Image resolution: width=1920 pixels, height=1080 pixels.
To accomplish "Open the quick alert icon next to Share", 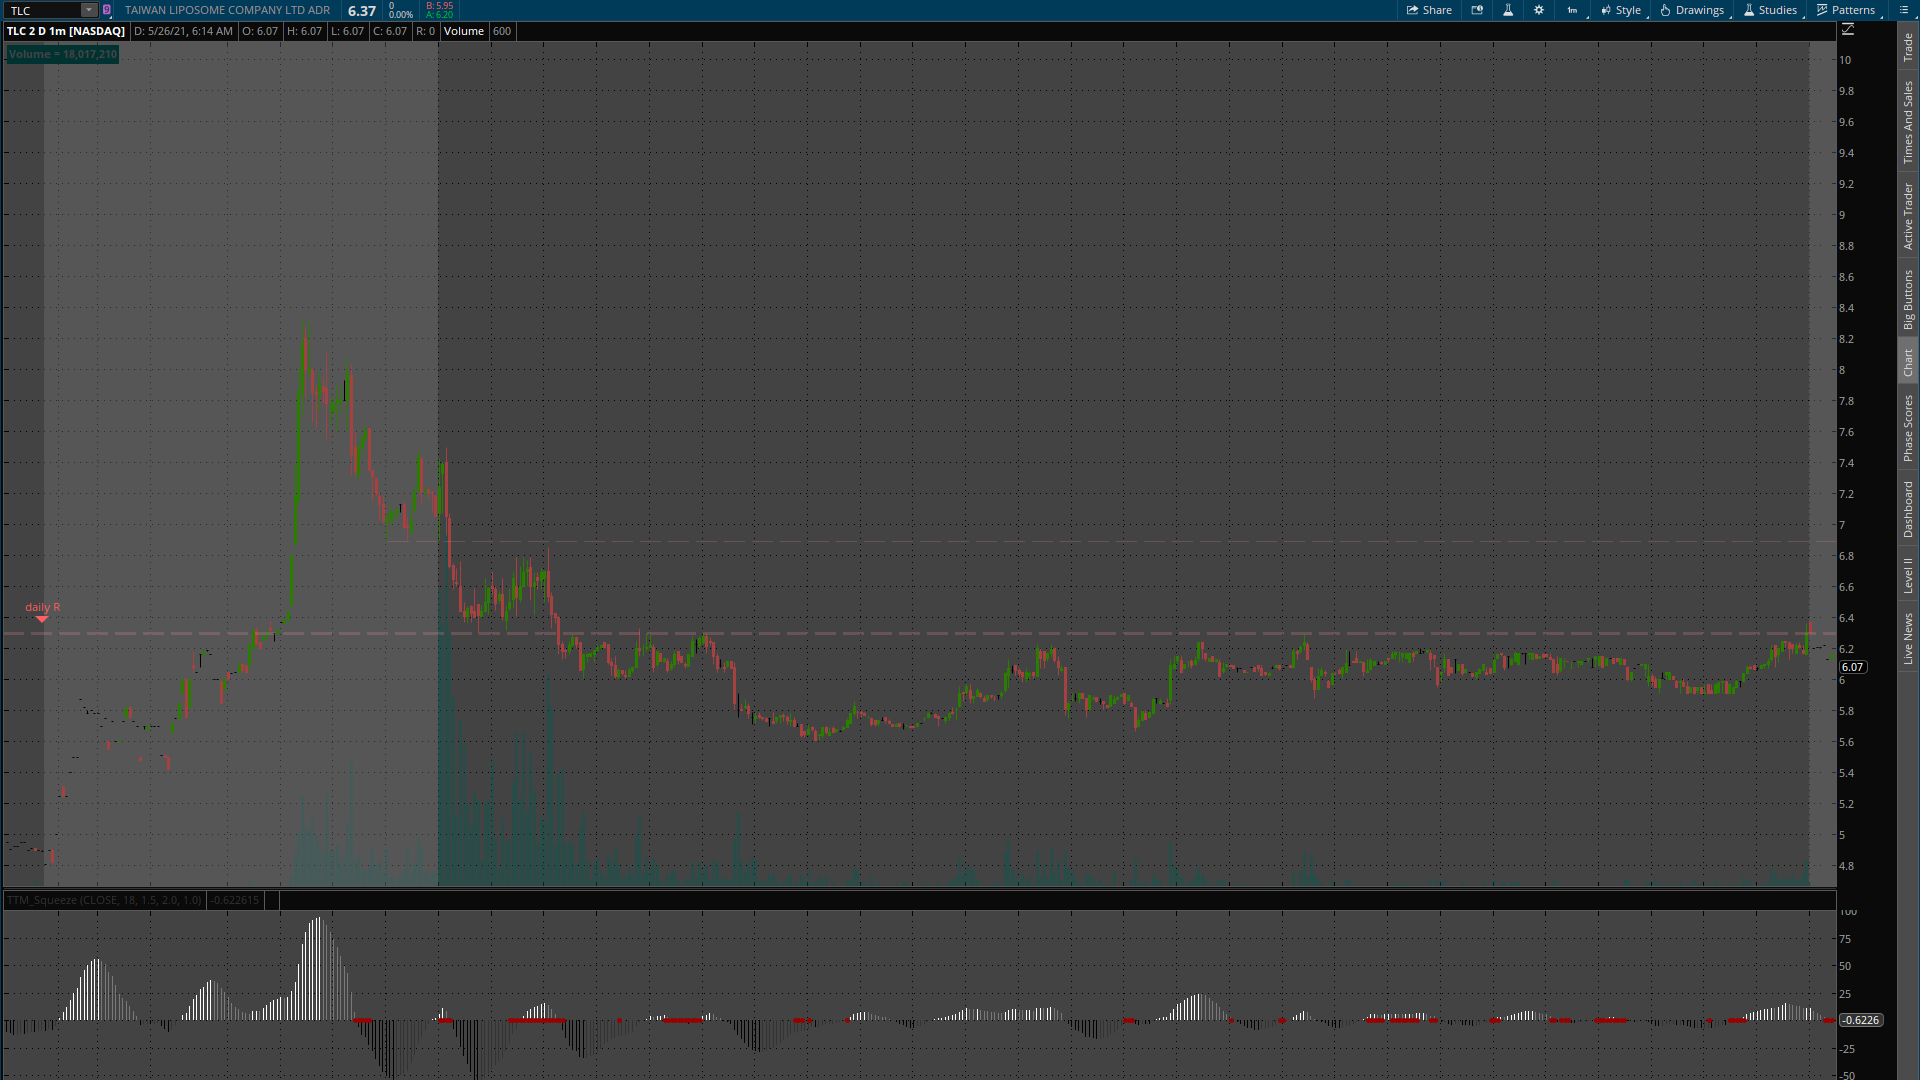I will 1477,10.
